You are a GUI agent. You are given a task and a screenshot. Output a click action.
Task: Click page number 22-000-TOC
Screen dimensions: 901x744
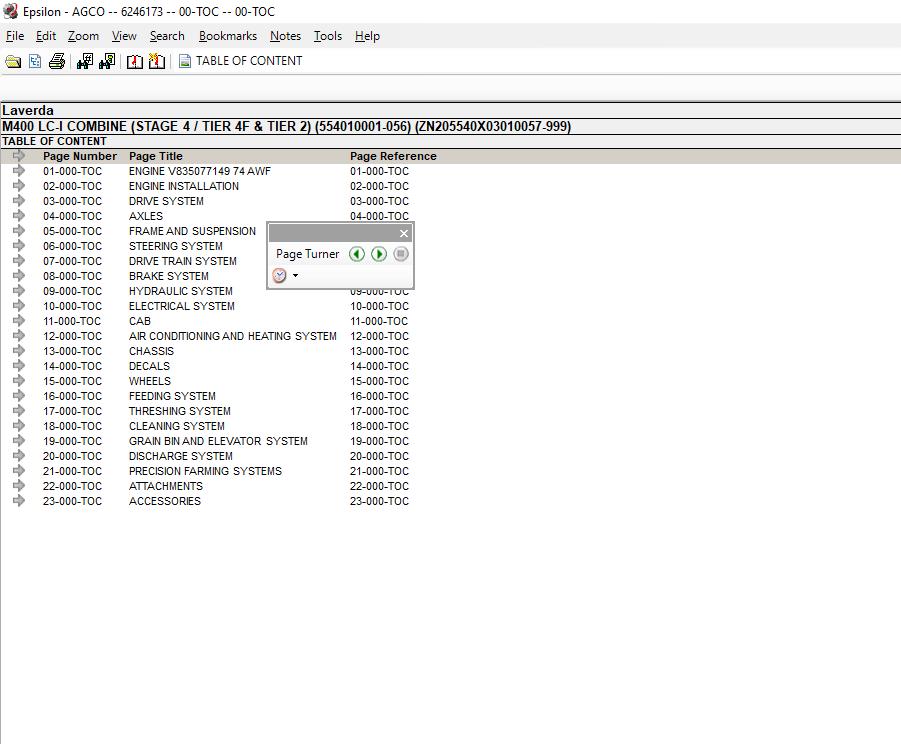pyautogui.click(x=72, y=486)
